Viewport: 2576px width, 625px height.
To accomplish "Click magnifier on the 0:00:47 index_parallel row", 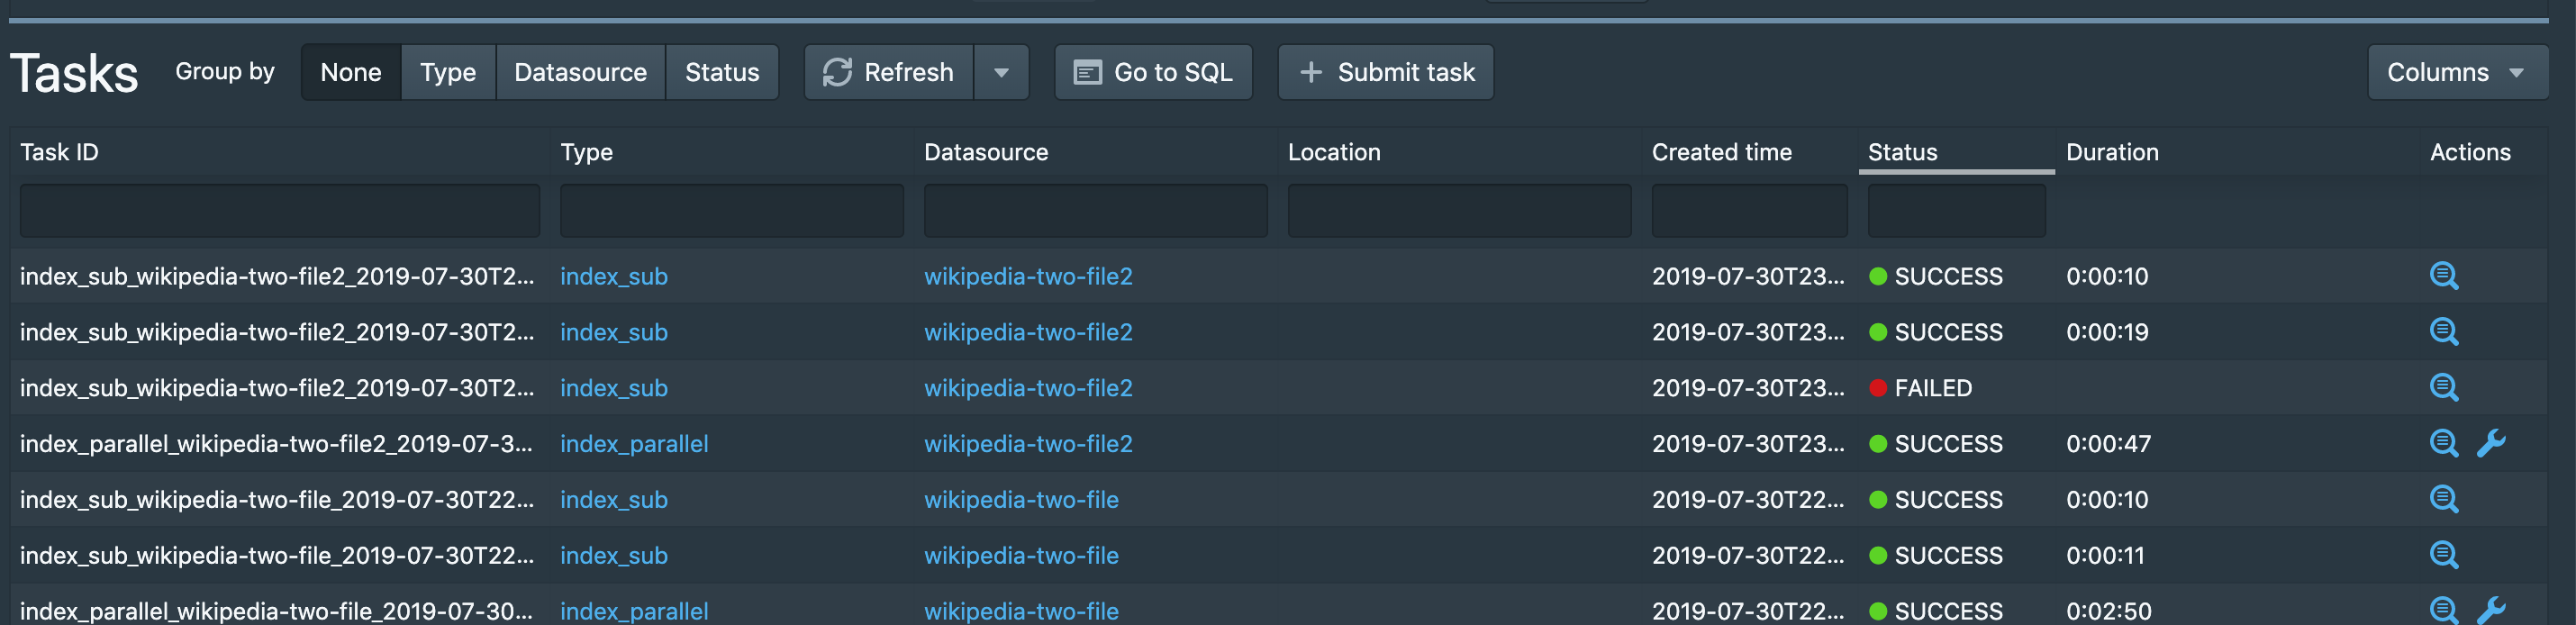I will pos(2443,443).
